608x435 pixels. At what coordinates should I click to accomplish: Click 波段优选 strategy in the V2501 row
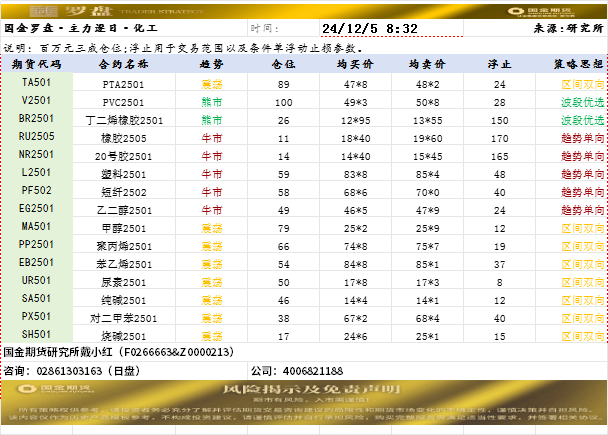coord(582,102)
